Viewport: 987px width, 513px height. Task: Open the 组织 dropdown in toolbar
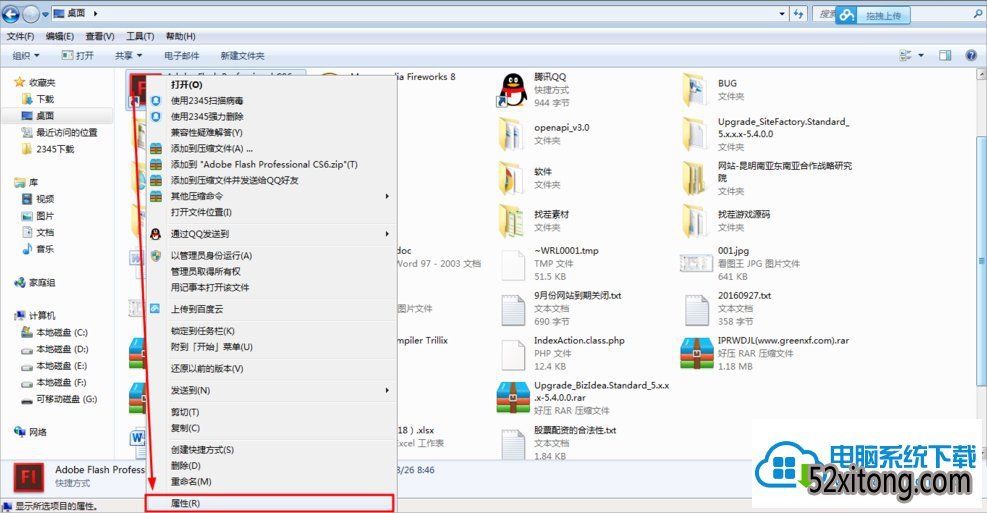(x=26, y=55)
